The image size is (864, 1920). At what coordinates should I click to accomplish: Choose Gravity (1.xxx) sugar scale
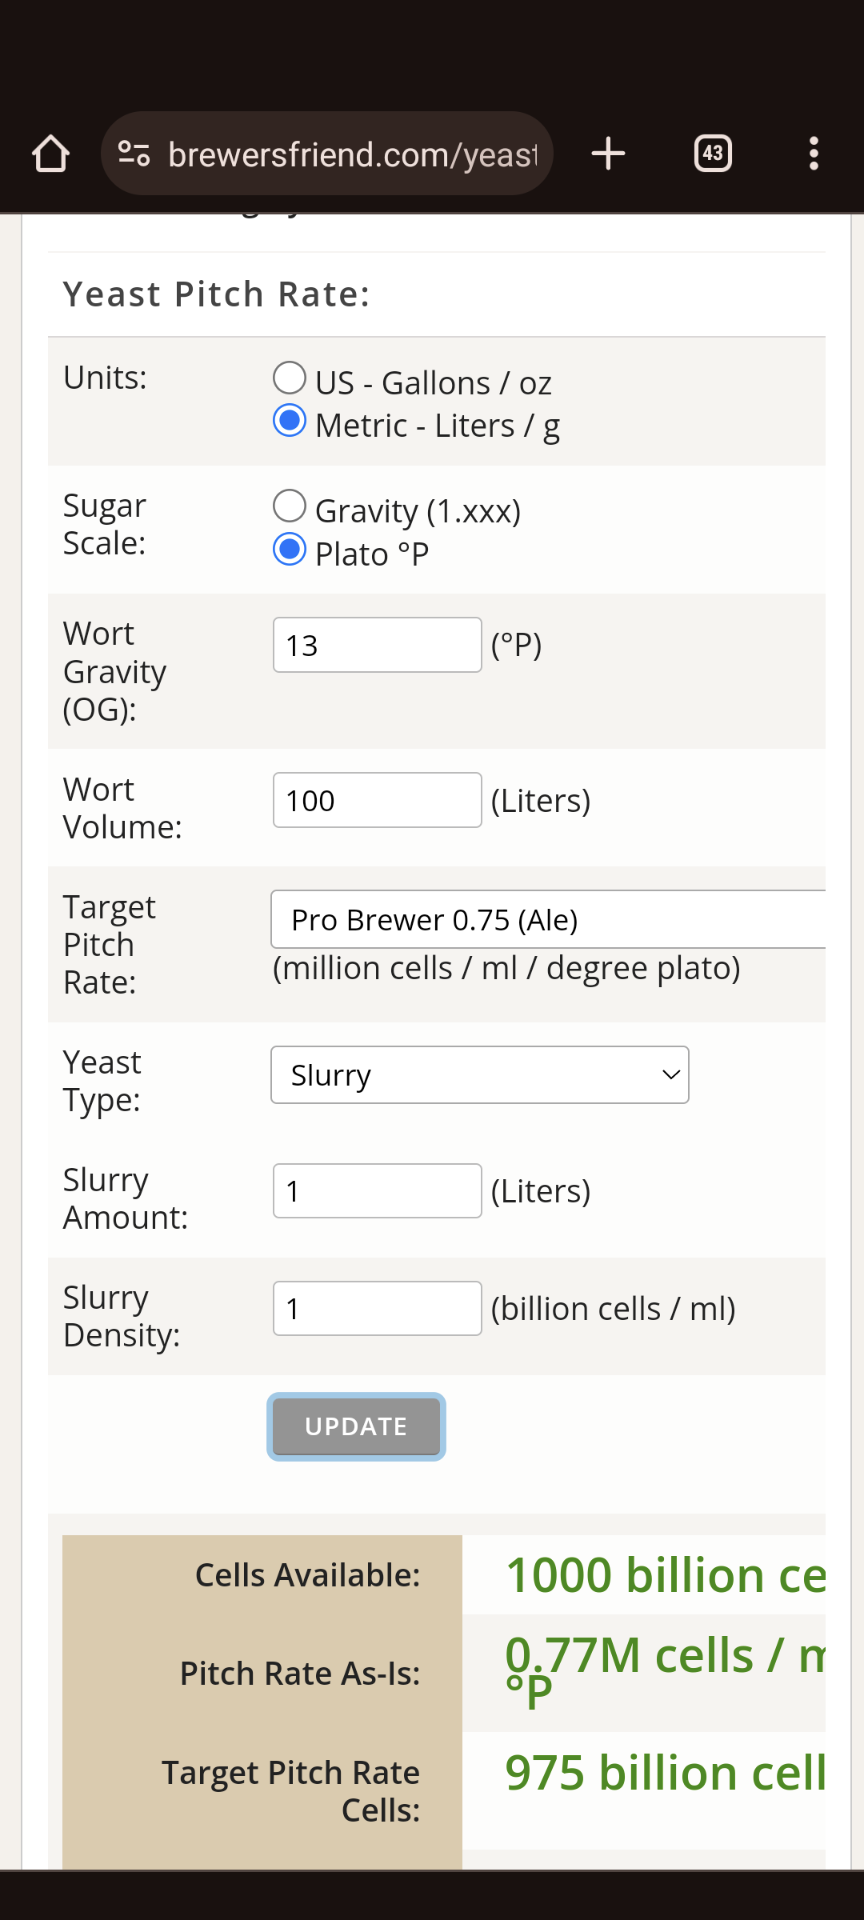pyautogui.click(x=290, y=507)
